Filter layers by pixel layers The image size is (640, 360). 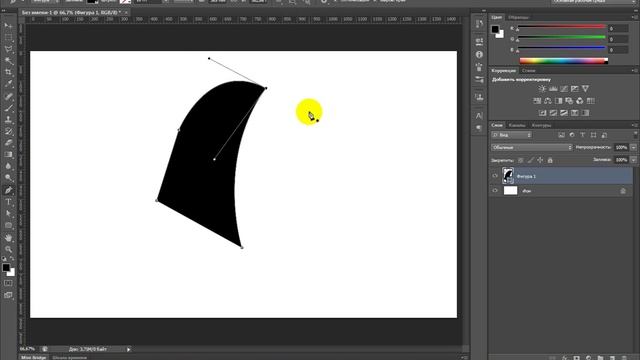coord(561,135)
